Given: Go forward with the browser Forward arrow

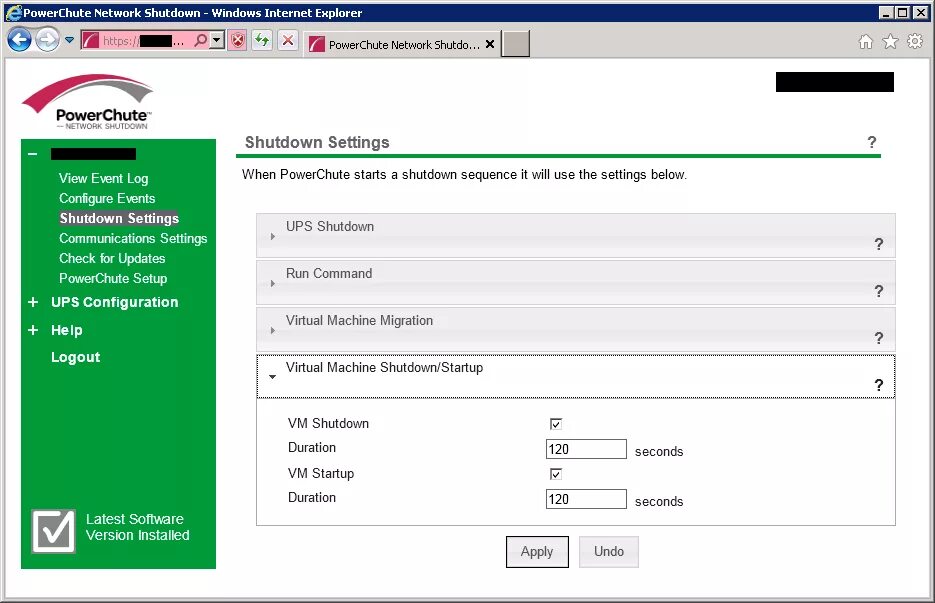Looking at the screenshot, I should pyautogui.click(x=48, y=40).
